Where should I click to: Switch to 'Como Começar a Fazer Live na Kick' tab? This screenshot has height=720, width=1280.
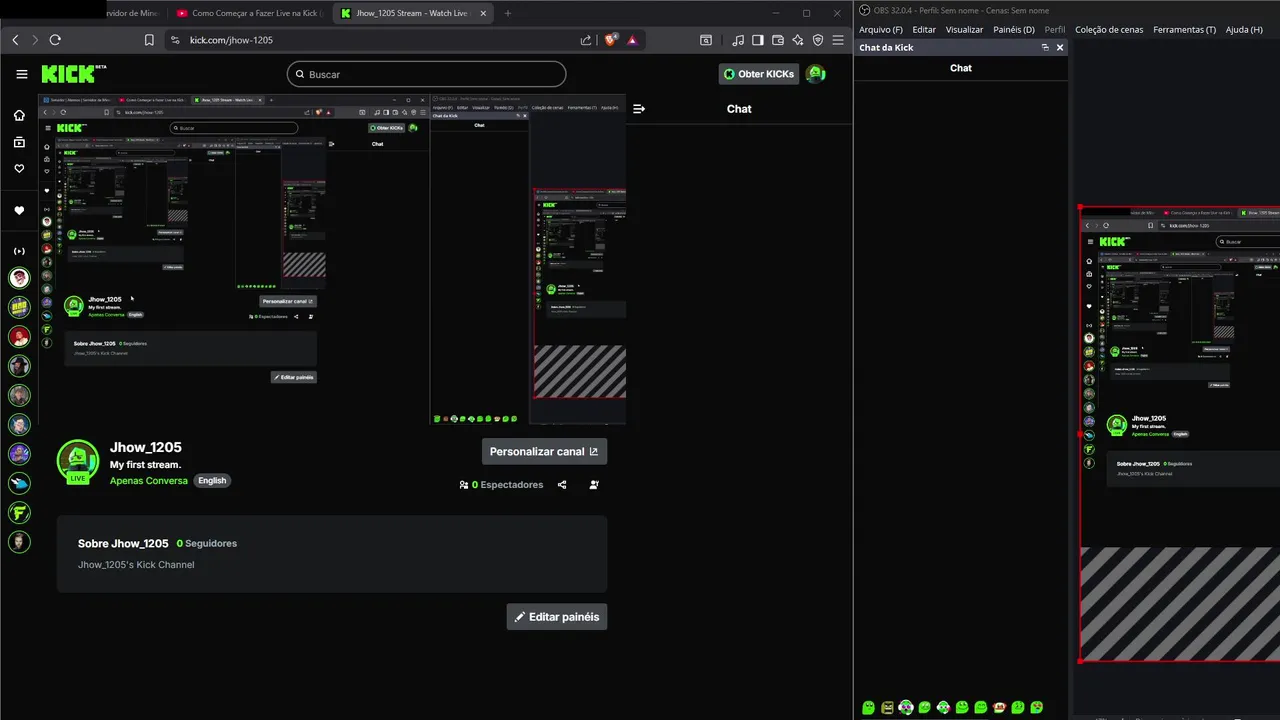(x=247, y=13)
